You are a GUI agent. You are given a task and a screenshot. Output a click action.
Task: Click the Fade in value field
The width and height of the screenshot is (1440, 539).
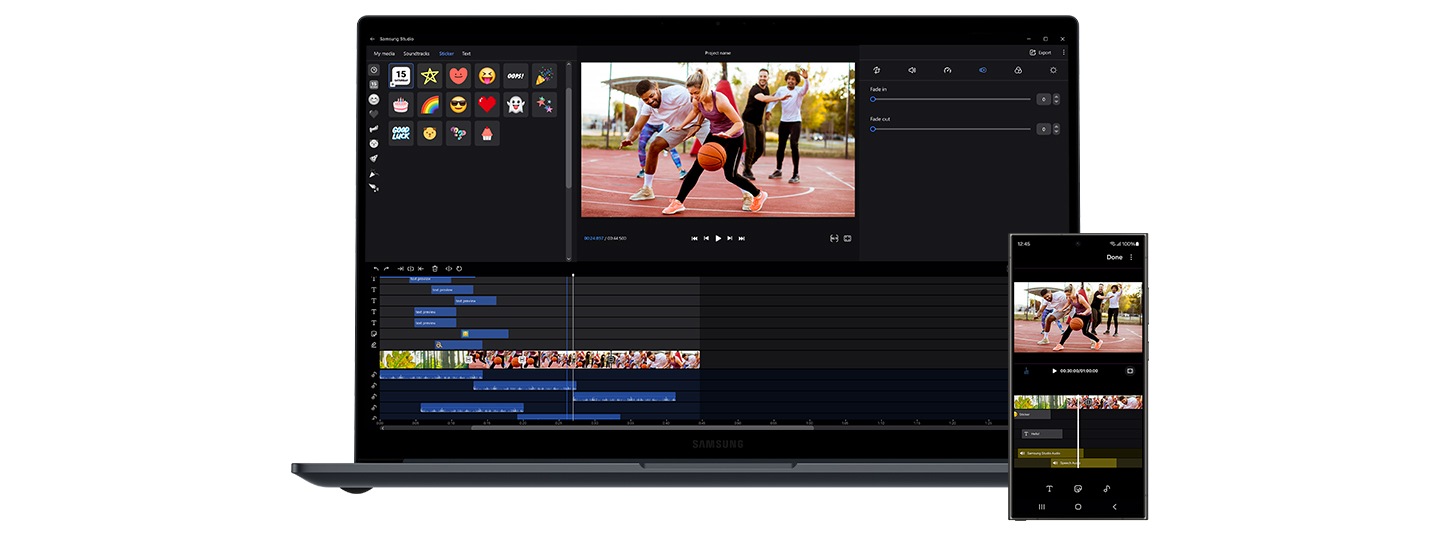(1043, 99)
